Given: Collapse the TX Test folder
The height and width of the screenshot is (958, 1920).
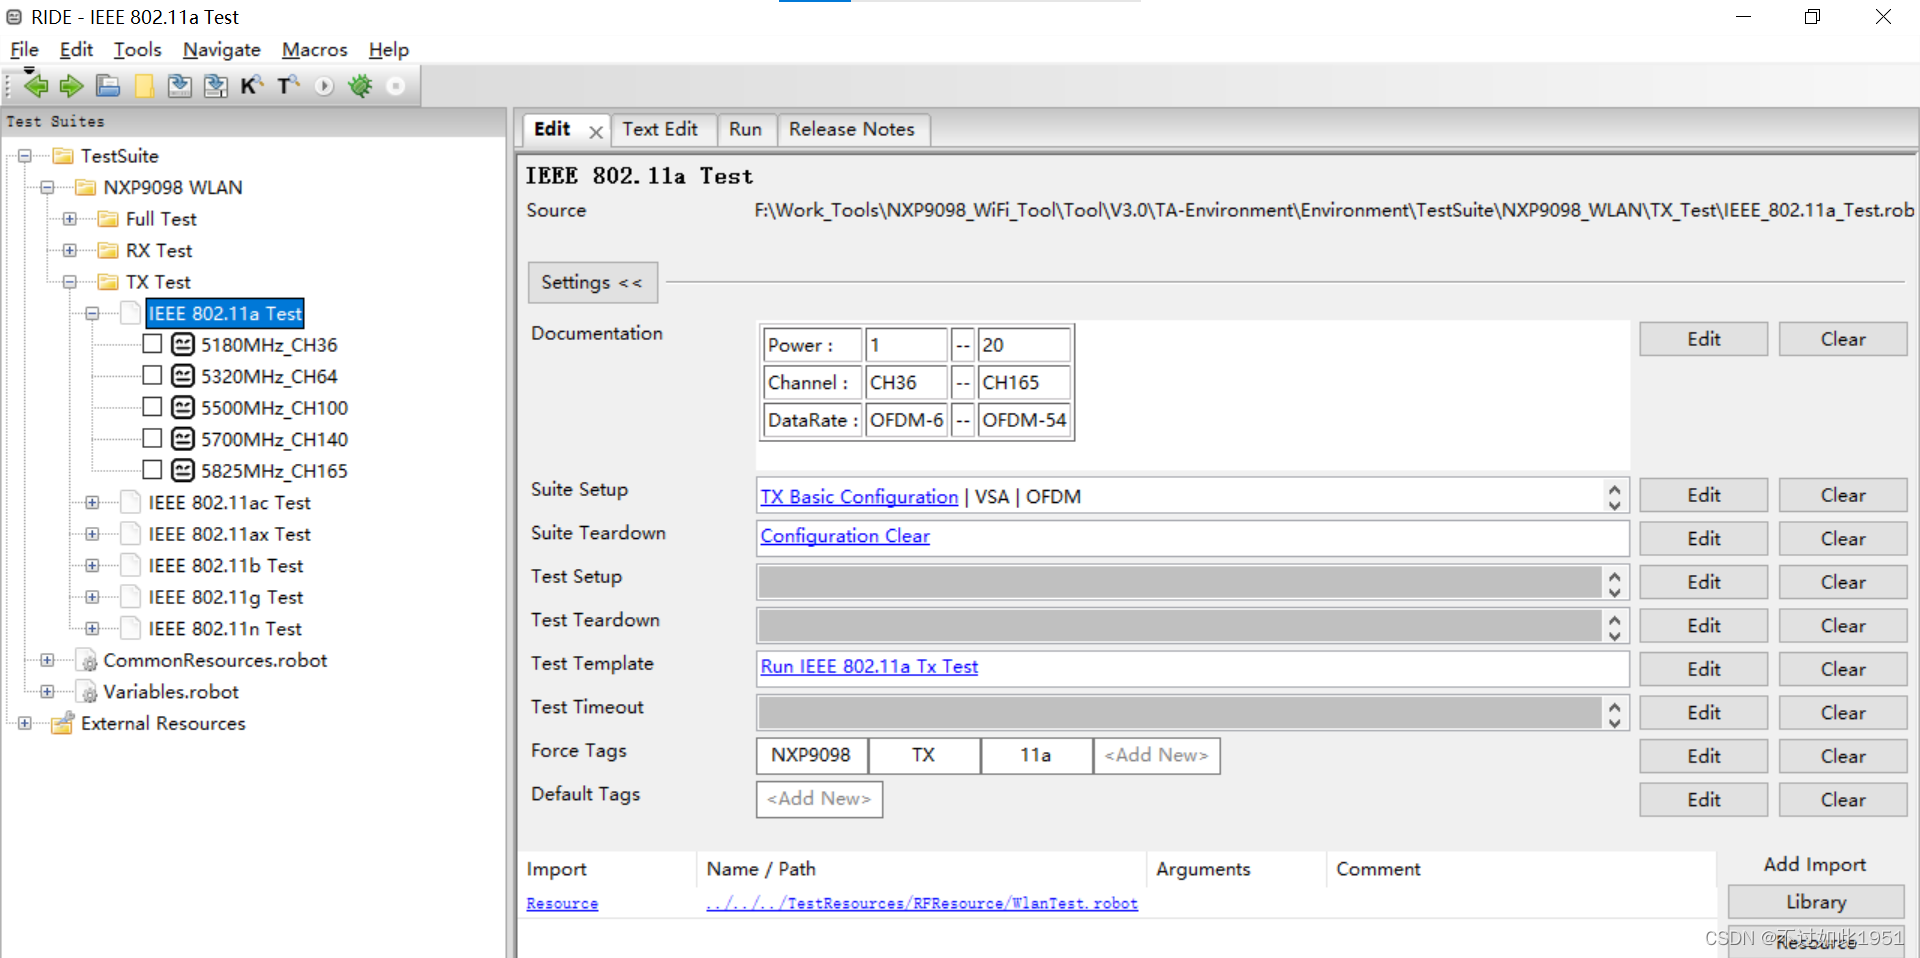Looking at the screenshot, I should pos(69,282).
